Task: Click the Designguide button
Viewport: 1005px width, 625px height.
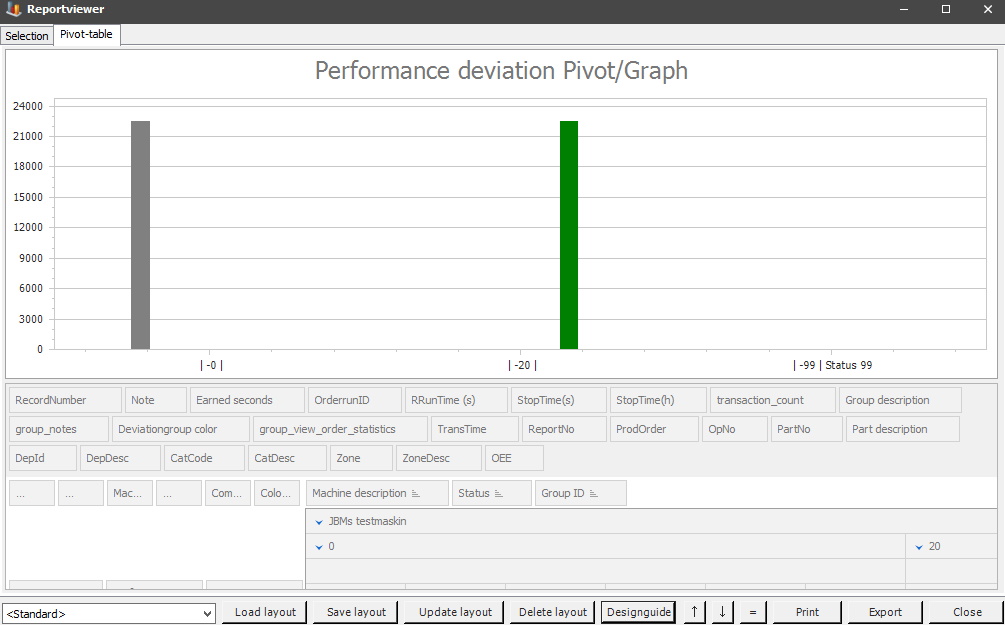Action: (x=637, y=612)
